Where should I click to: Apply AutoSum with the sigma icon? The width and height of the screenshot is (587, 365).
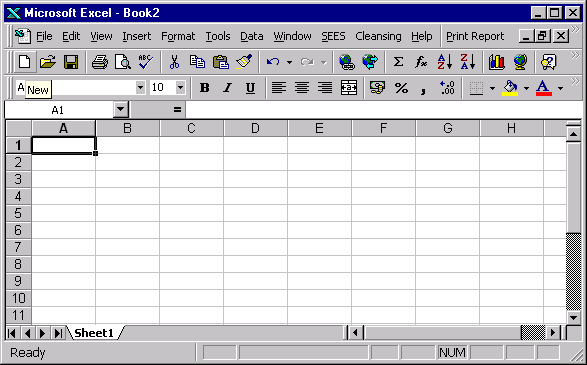[x=398, y=62]
